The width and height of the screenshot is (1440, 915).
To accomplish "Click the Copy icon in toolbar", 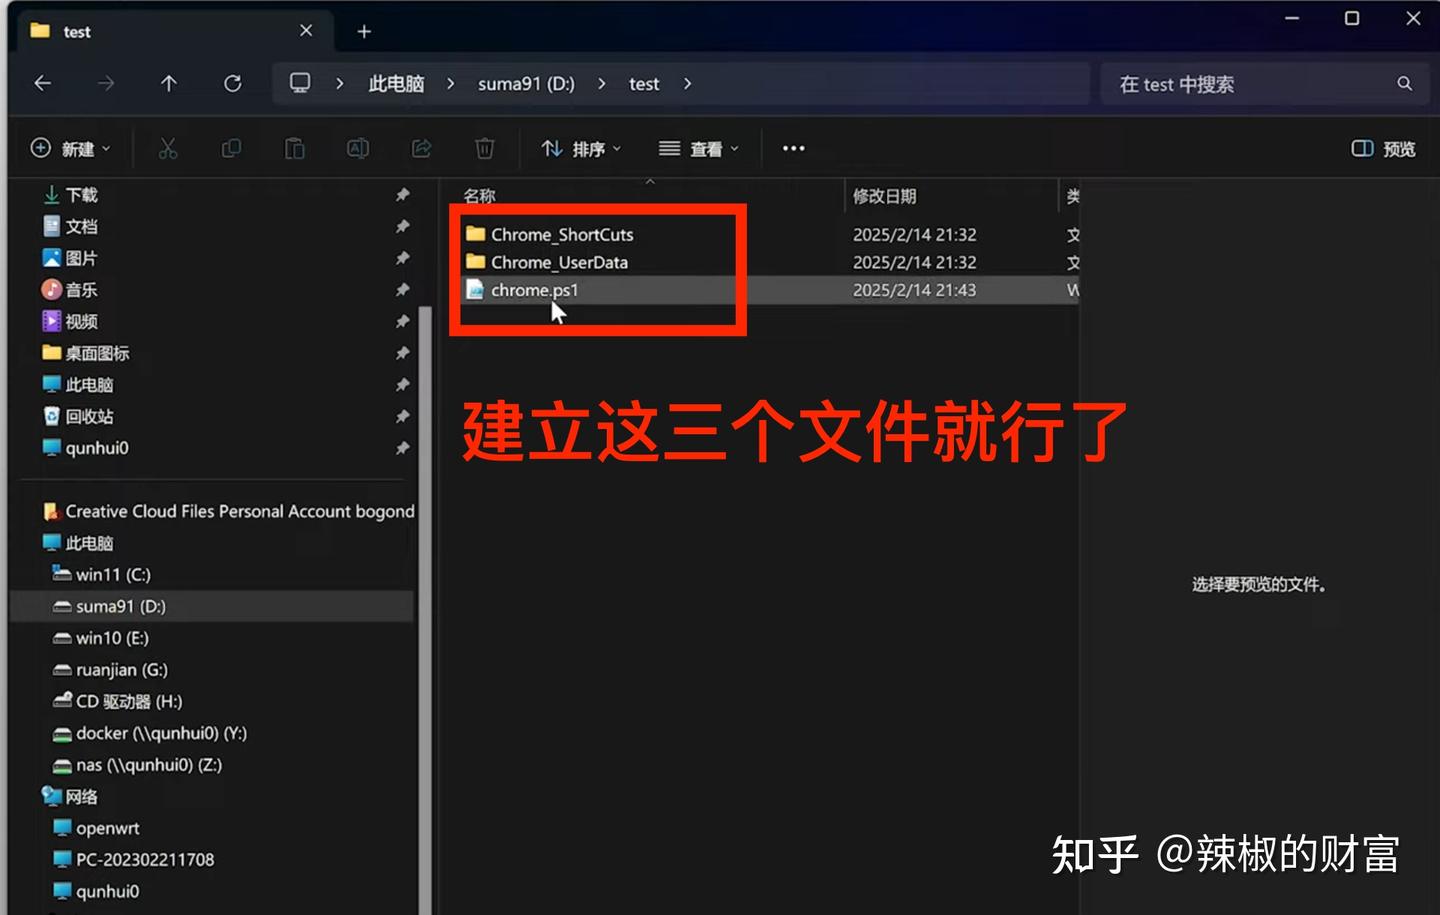I will 231,149.
